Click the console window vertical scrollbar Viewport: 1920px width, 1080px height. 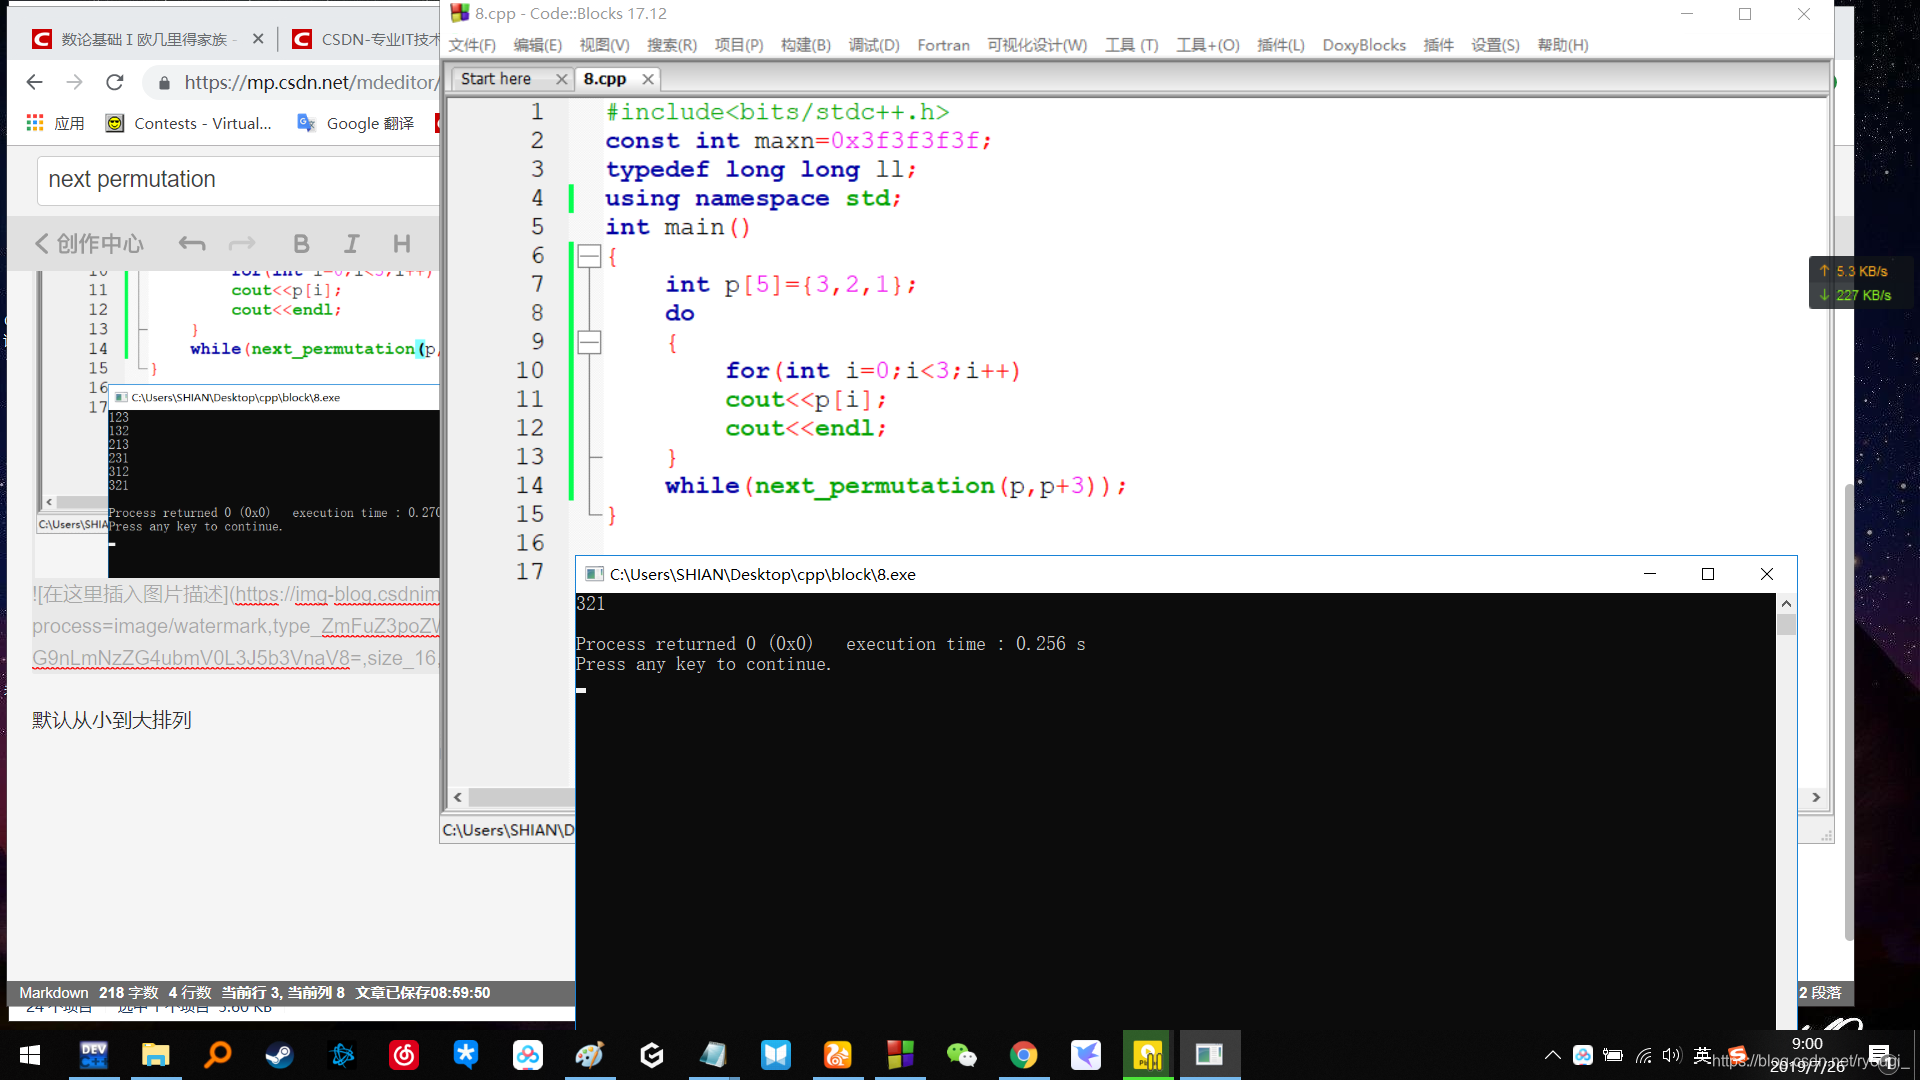pos(1786,800)
